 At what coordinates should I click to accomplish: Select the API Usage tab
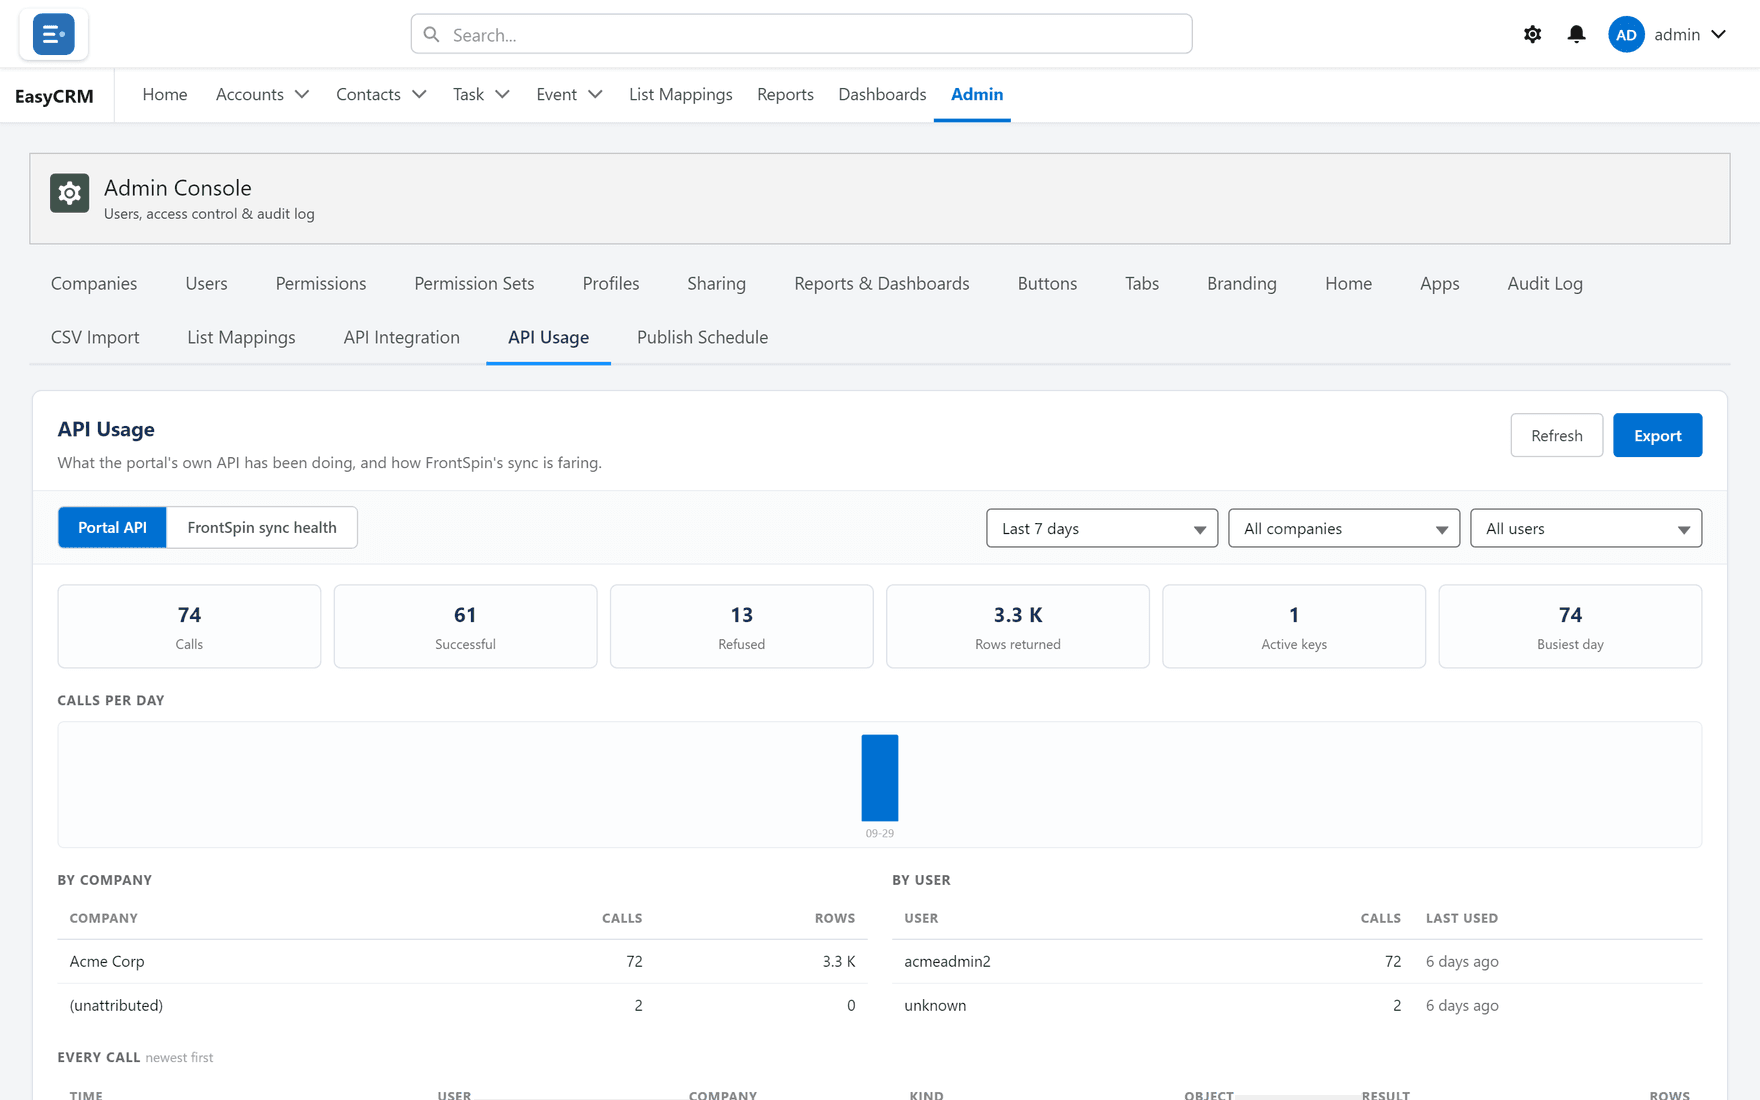tap(548, 337)
